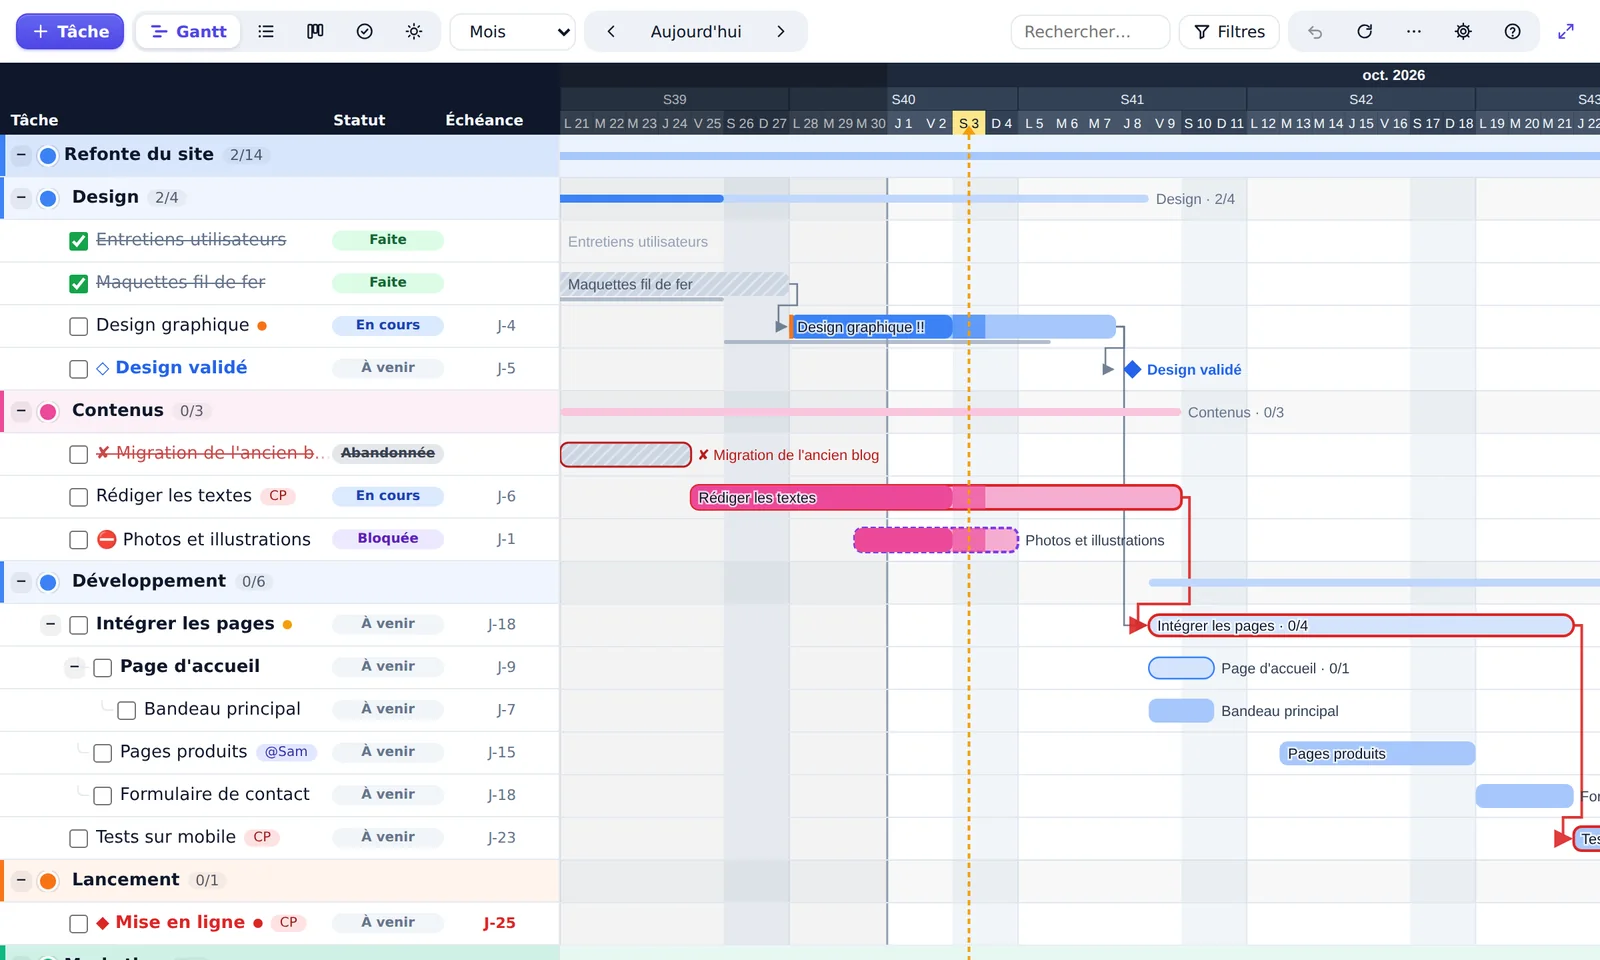Collapse Page d'accueil subtasks
1600x960 pixels.
pyautogui.click(x=74, y=667)
